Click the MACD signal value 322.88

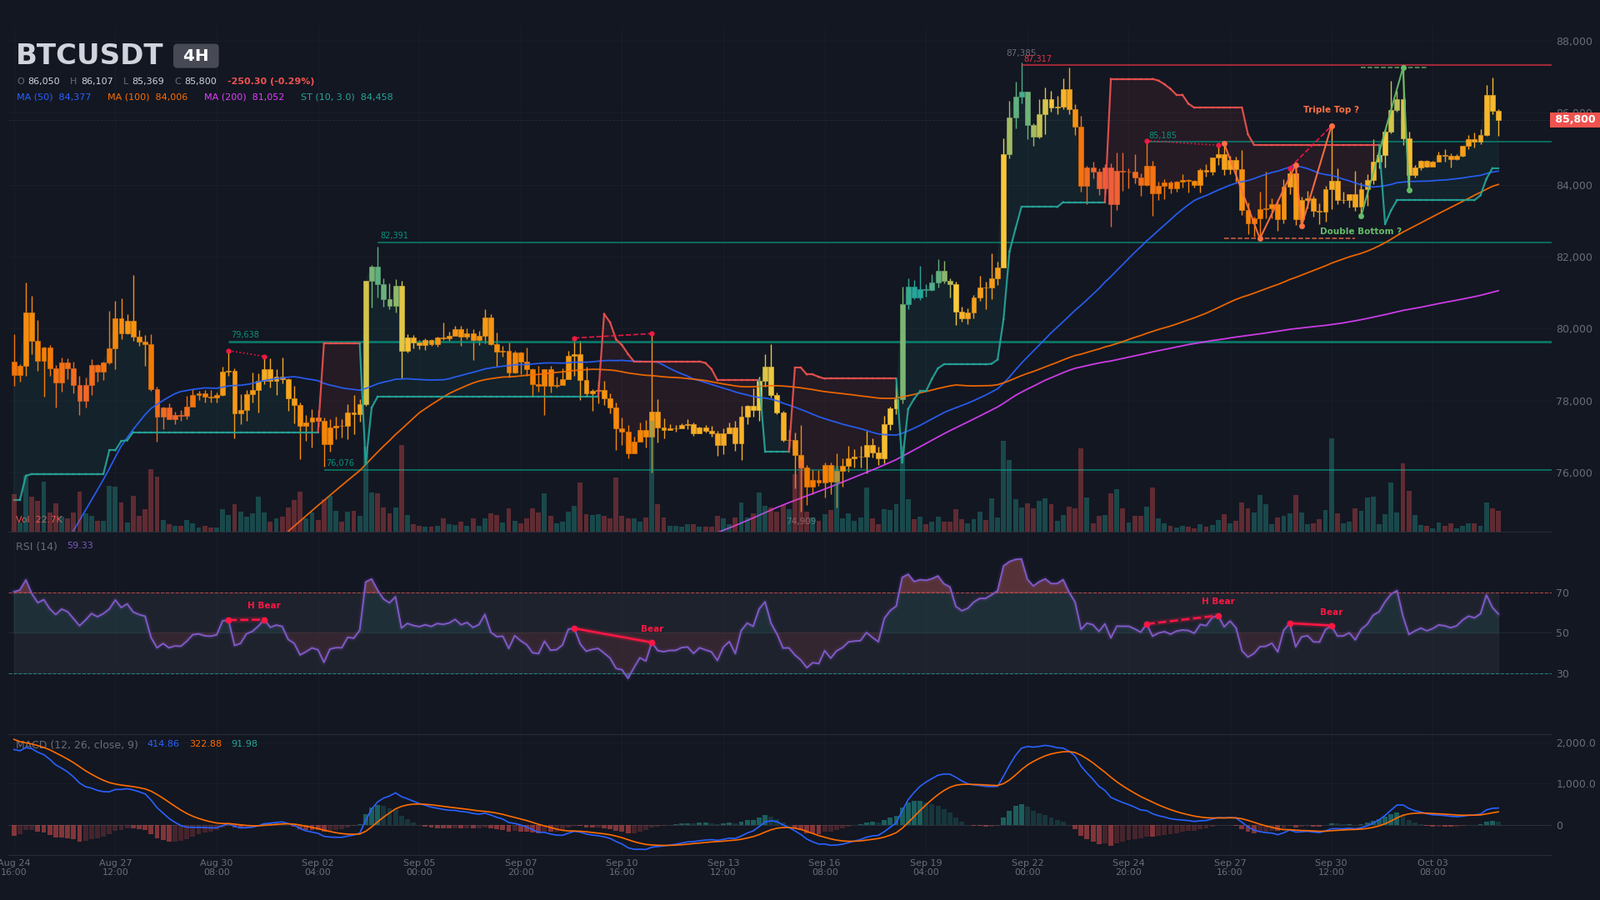[206, 744]
